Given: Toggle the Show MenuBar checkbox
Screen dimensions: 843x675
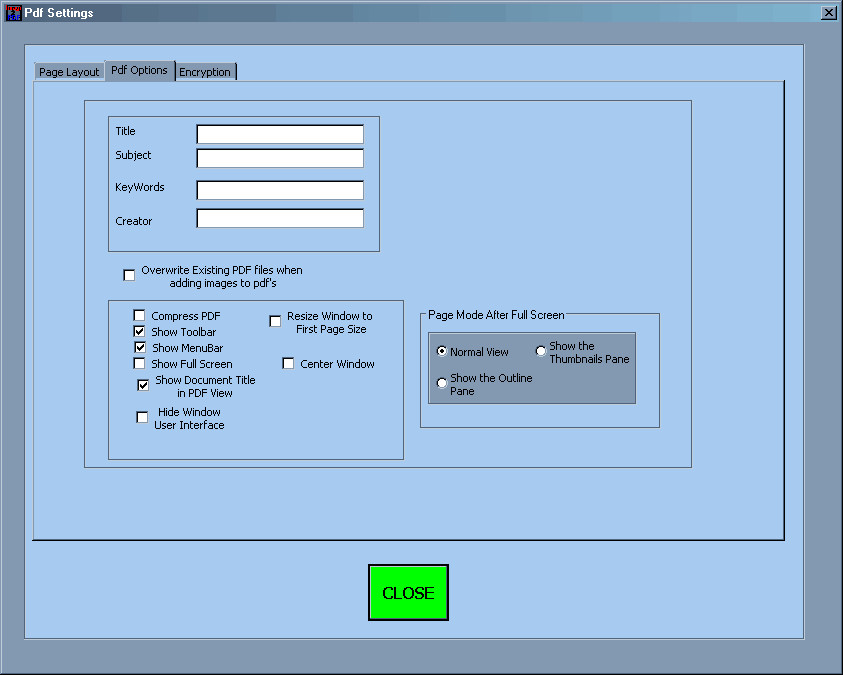Looking at the screenshot, I should click(140, 347).
